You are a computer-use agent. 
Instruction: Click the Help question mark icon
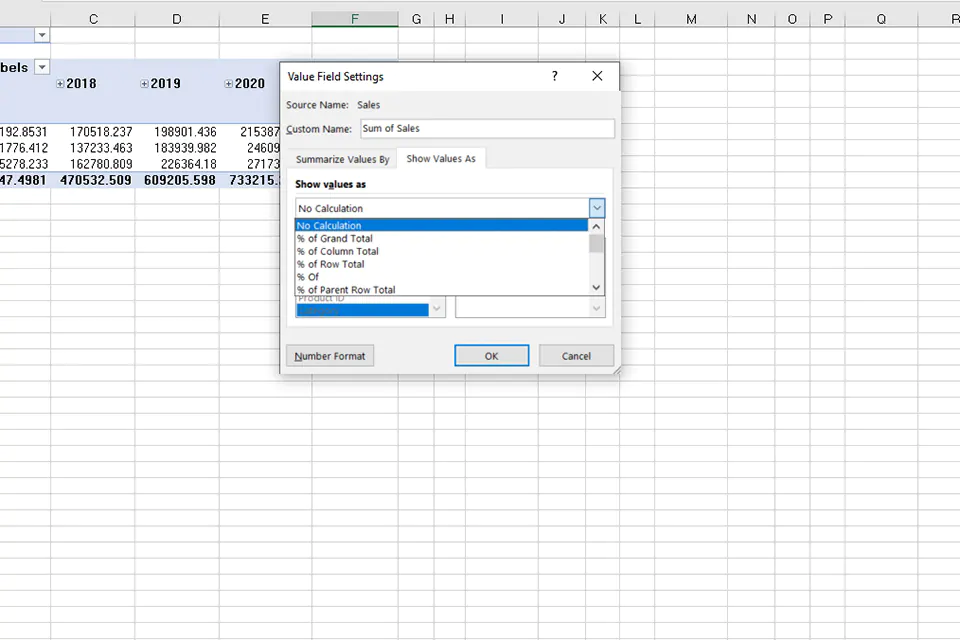tap(554, 76)
